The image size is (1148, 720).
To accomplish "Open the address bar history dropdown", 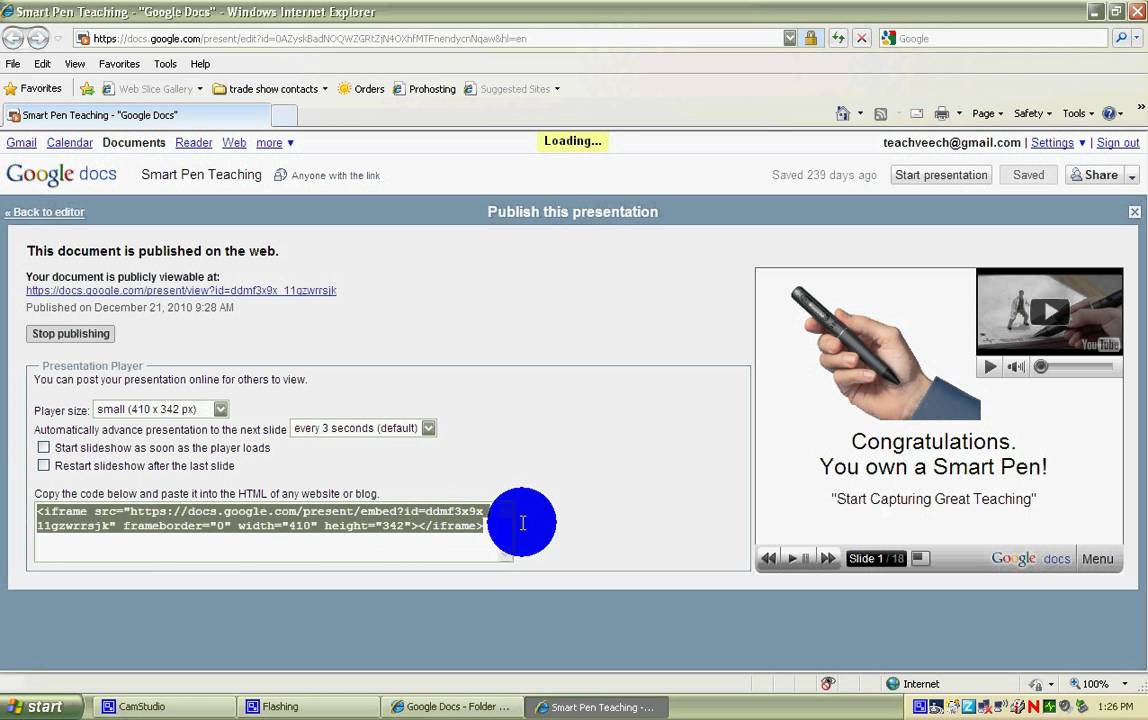I will pos(789,38).
